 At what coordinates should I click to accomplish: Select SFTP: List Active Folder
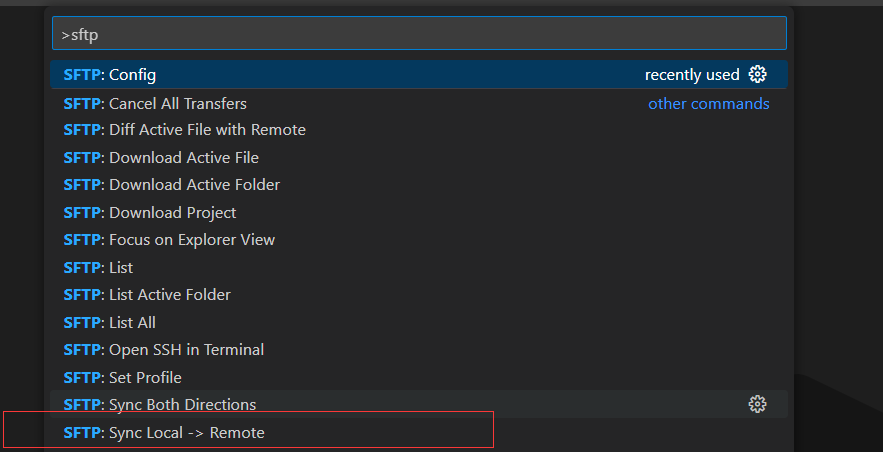[x=419, y=295]
